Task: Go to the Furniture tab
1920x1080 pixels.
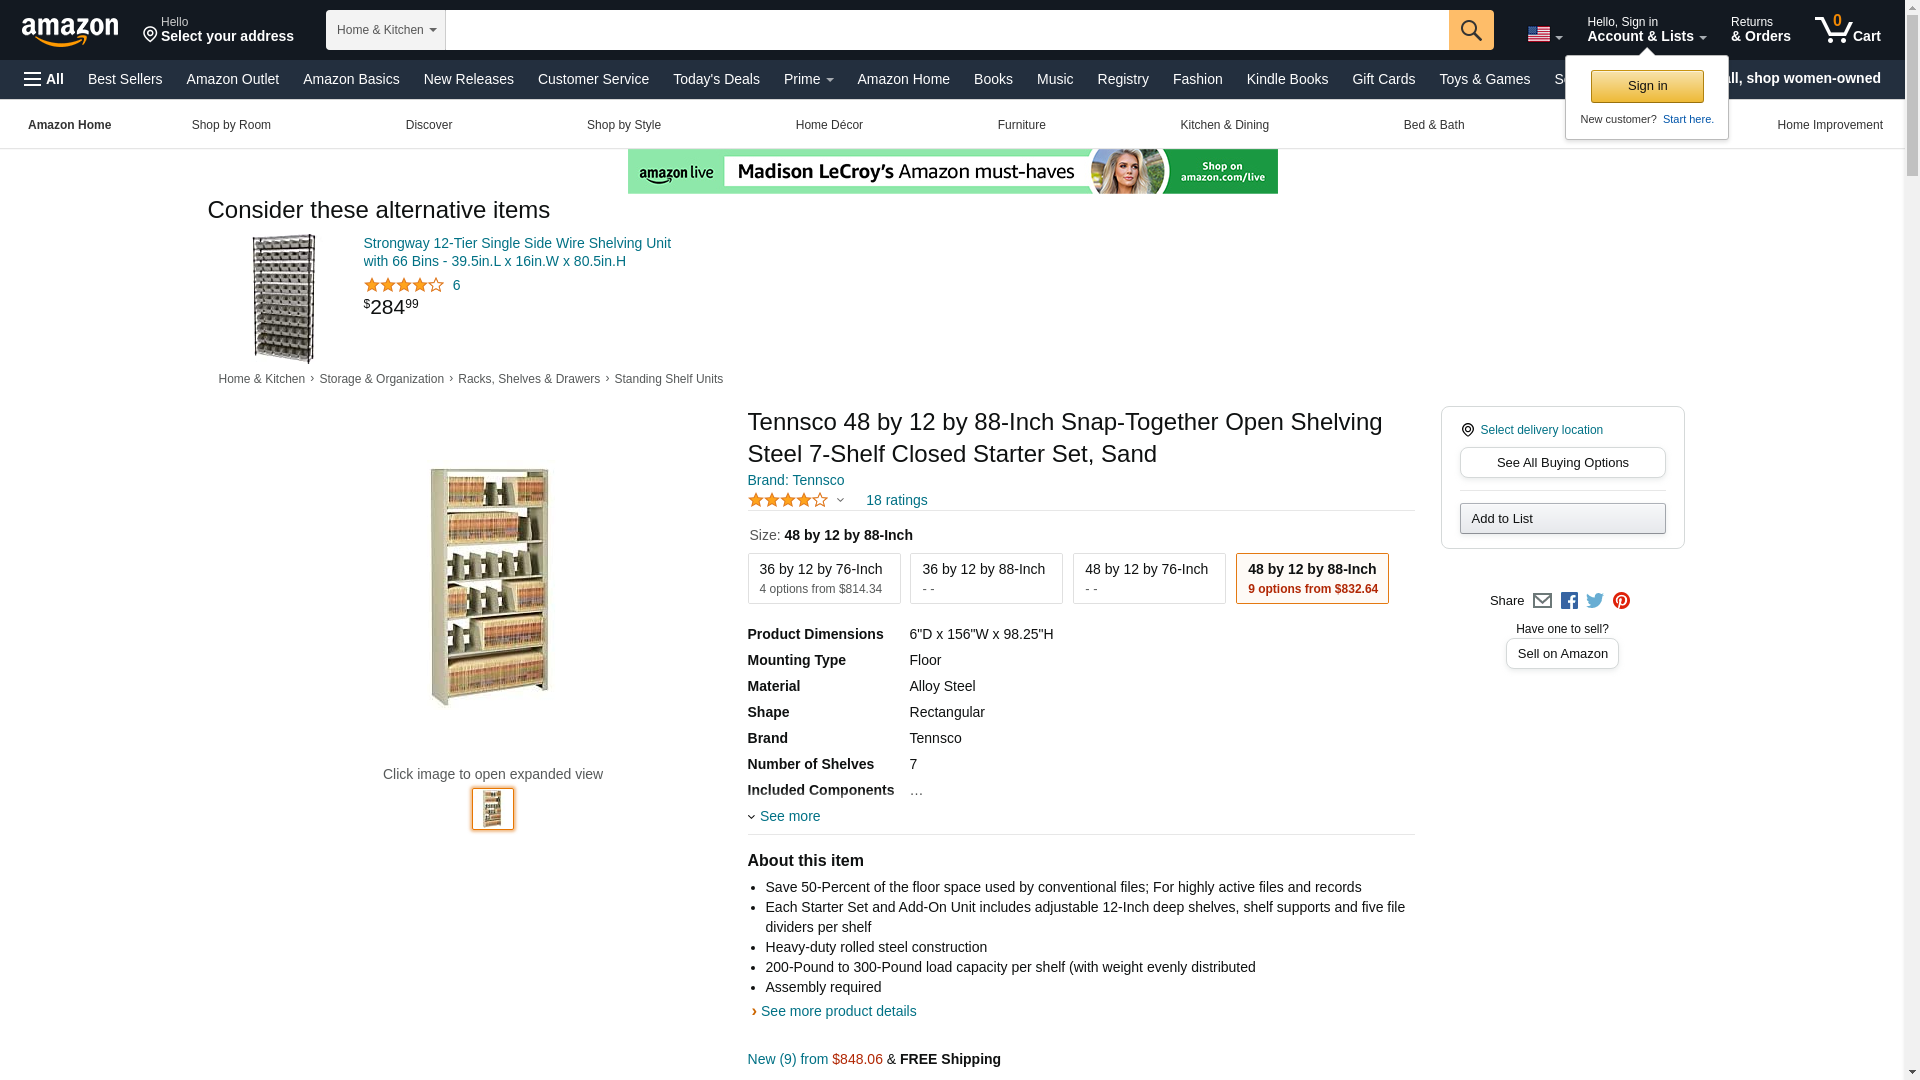Action: tap(1021, 125)
